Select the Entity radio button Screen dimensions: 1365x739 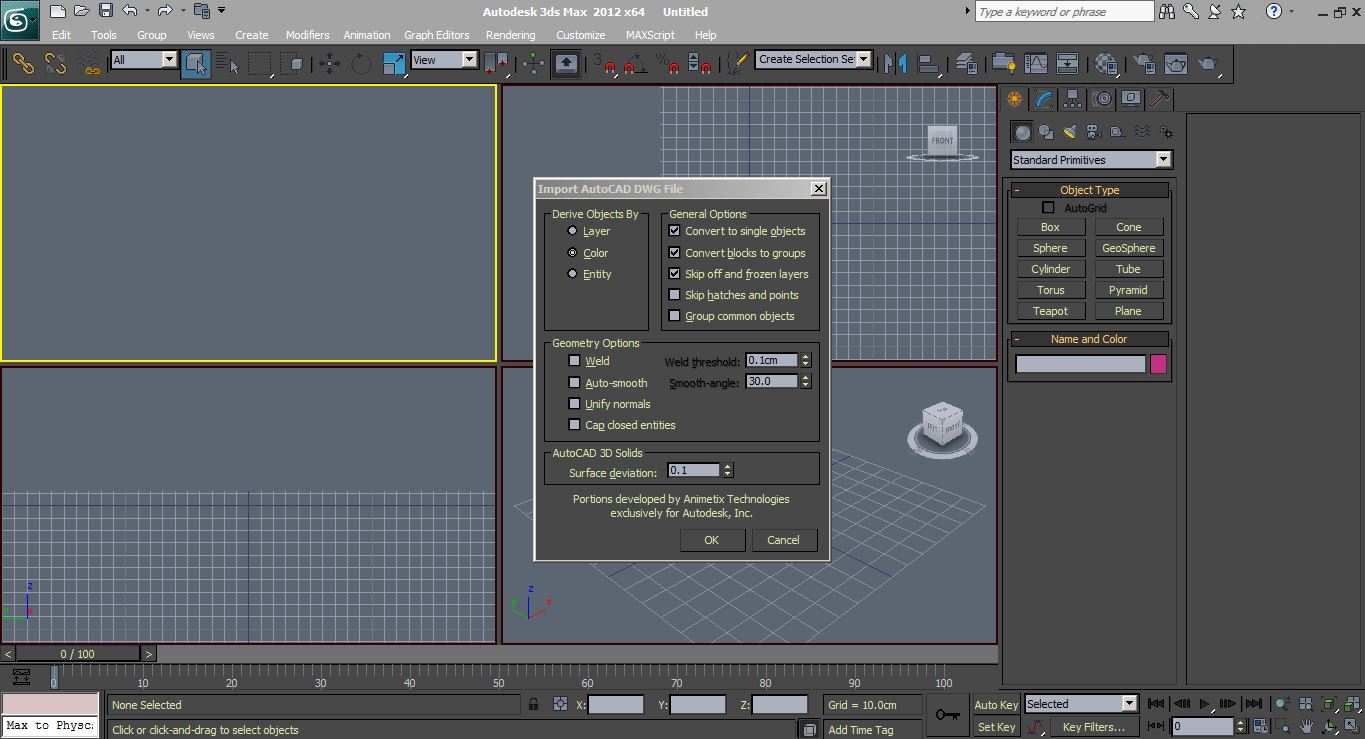(572, 274)
